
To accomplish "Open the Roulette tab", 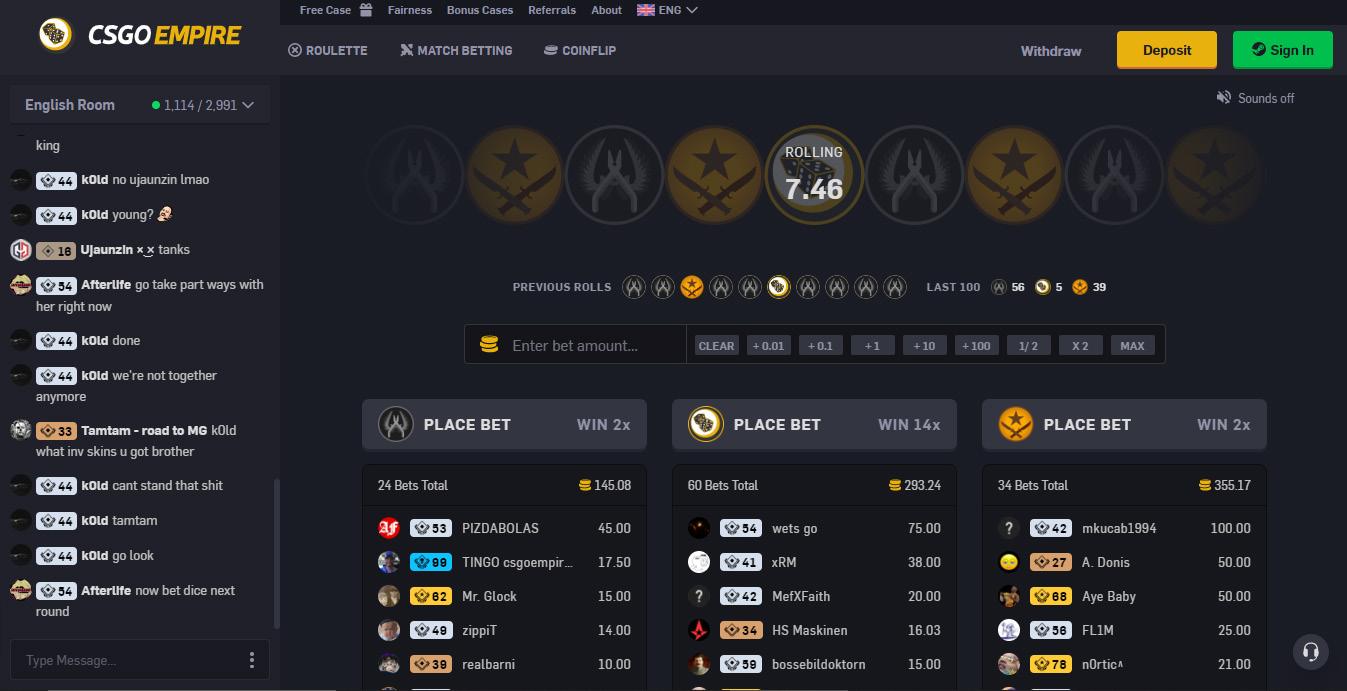I will pyautogui.click(x=328, y=50).
